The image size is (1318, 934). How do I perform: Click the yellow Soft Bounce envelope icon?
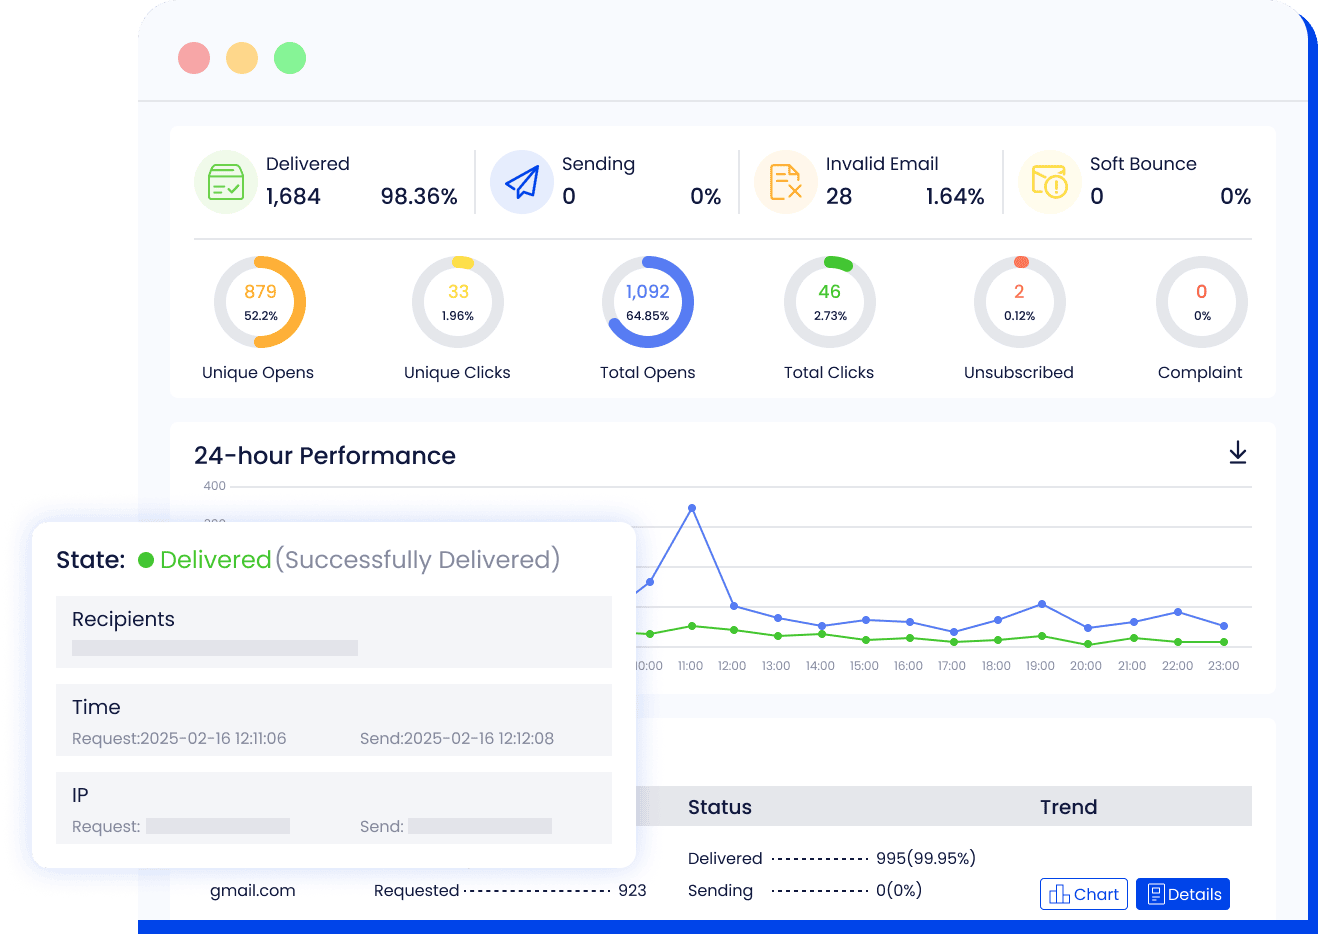(x=1050, y=182)
